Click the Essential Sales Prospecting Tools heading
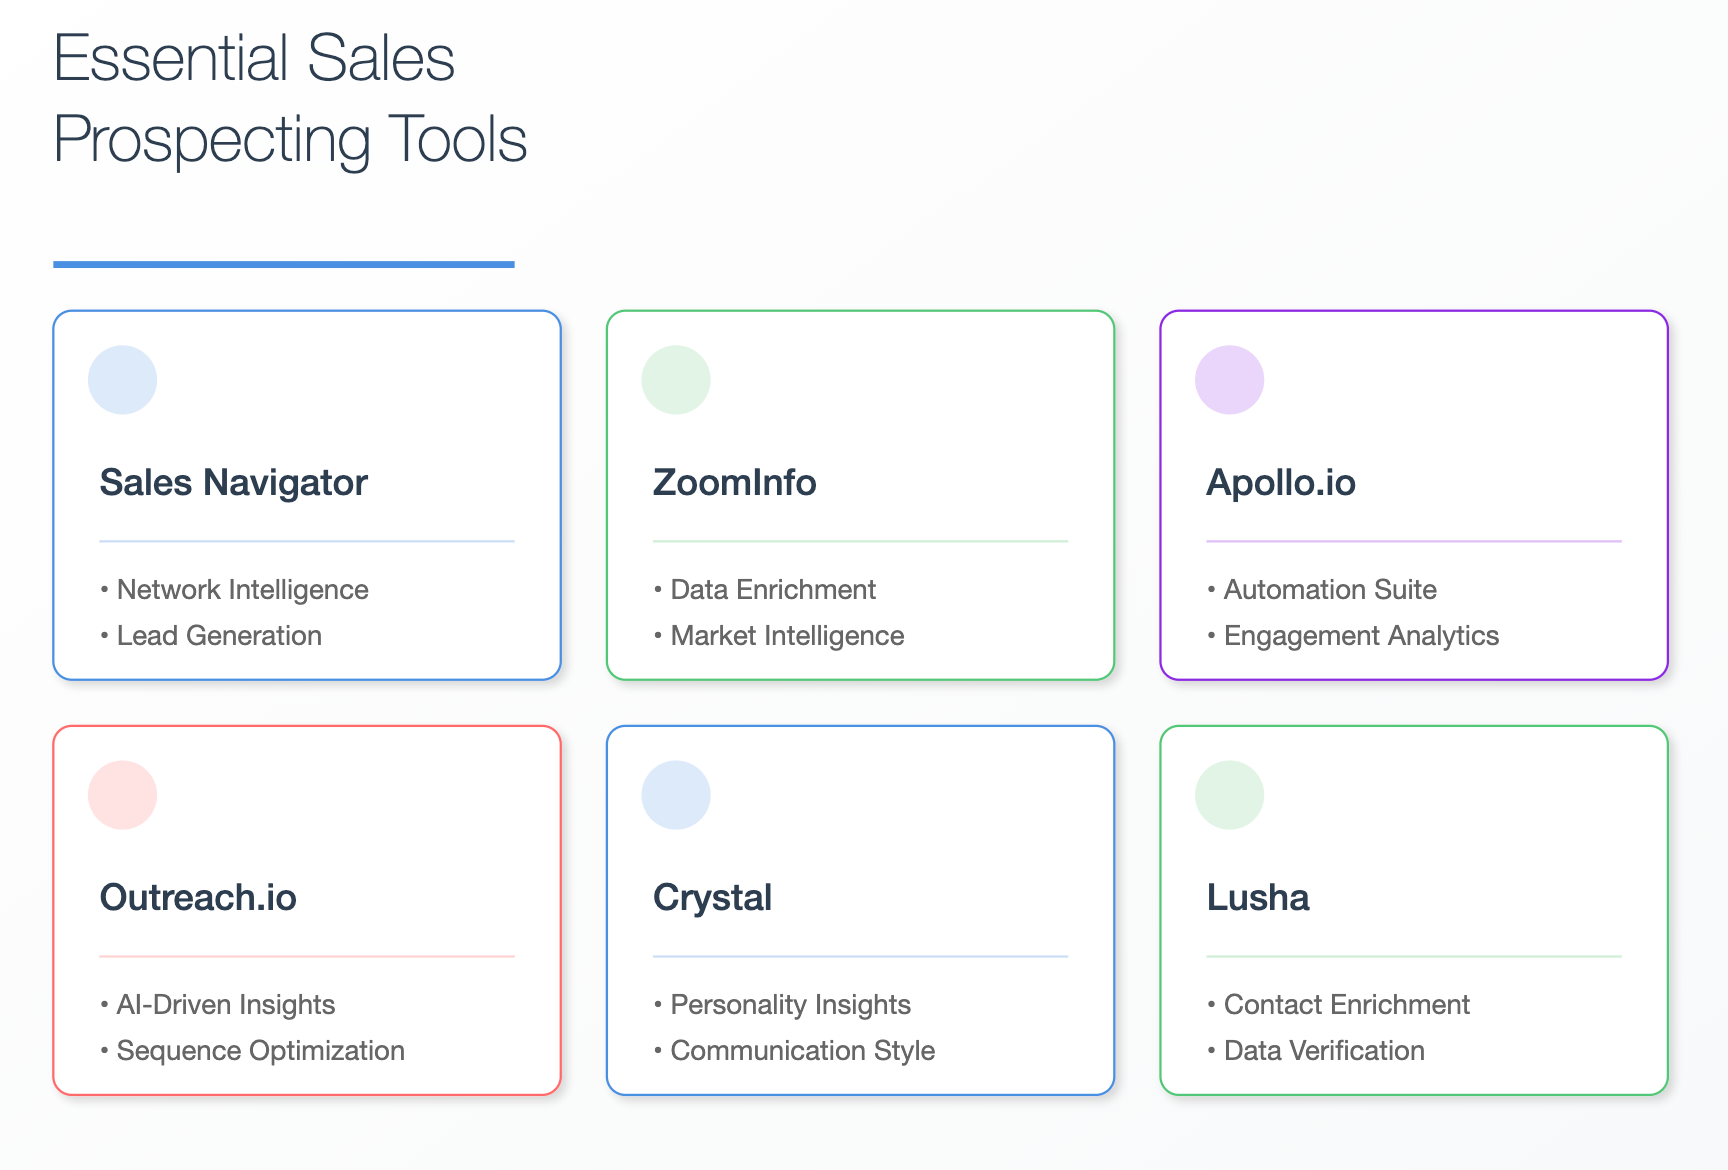 (x=290, y=99)
